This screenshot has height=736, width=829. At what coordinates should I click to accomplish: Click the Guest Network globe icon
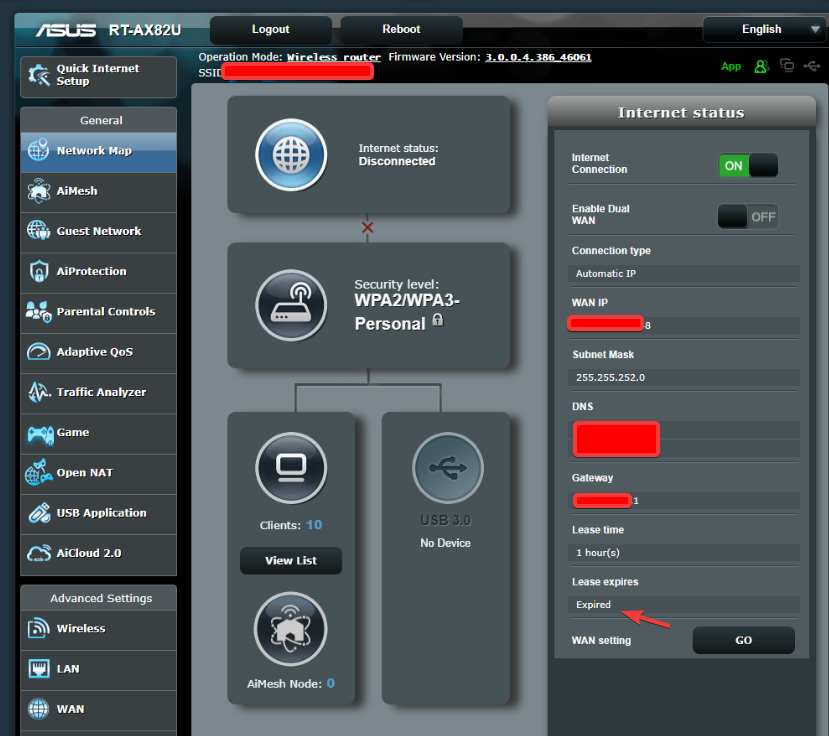point(39,231)
